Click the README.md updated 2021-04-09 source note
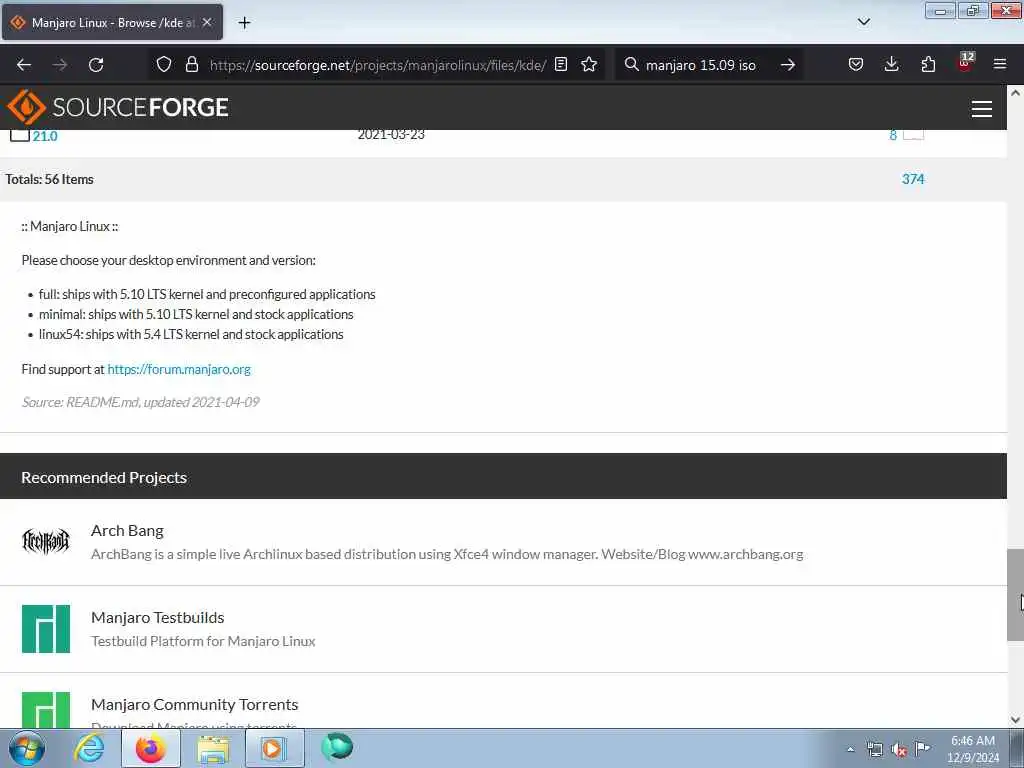Image resolution: width=1024 pixels, height=768 pixels. tap(140, 402)
